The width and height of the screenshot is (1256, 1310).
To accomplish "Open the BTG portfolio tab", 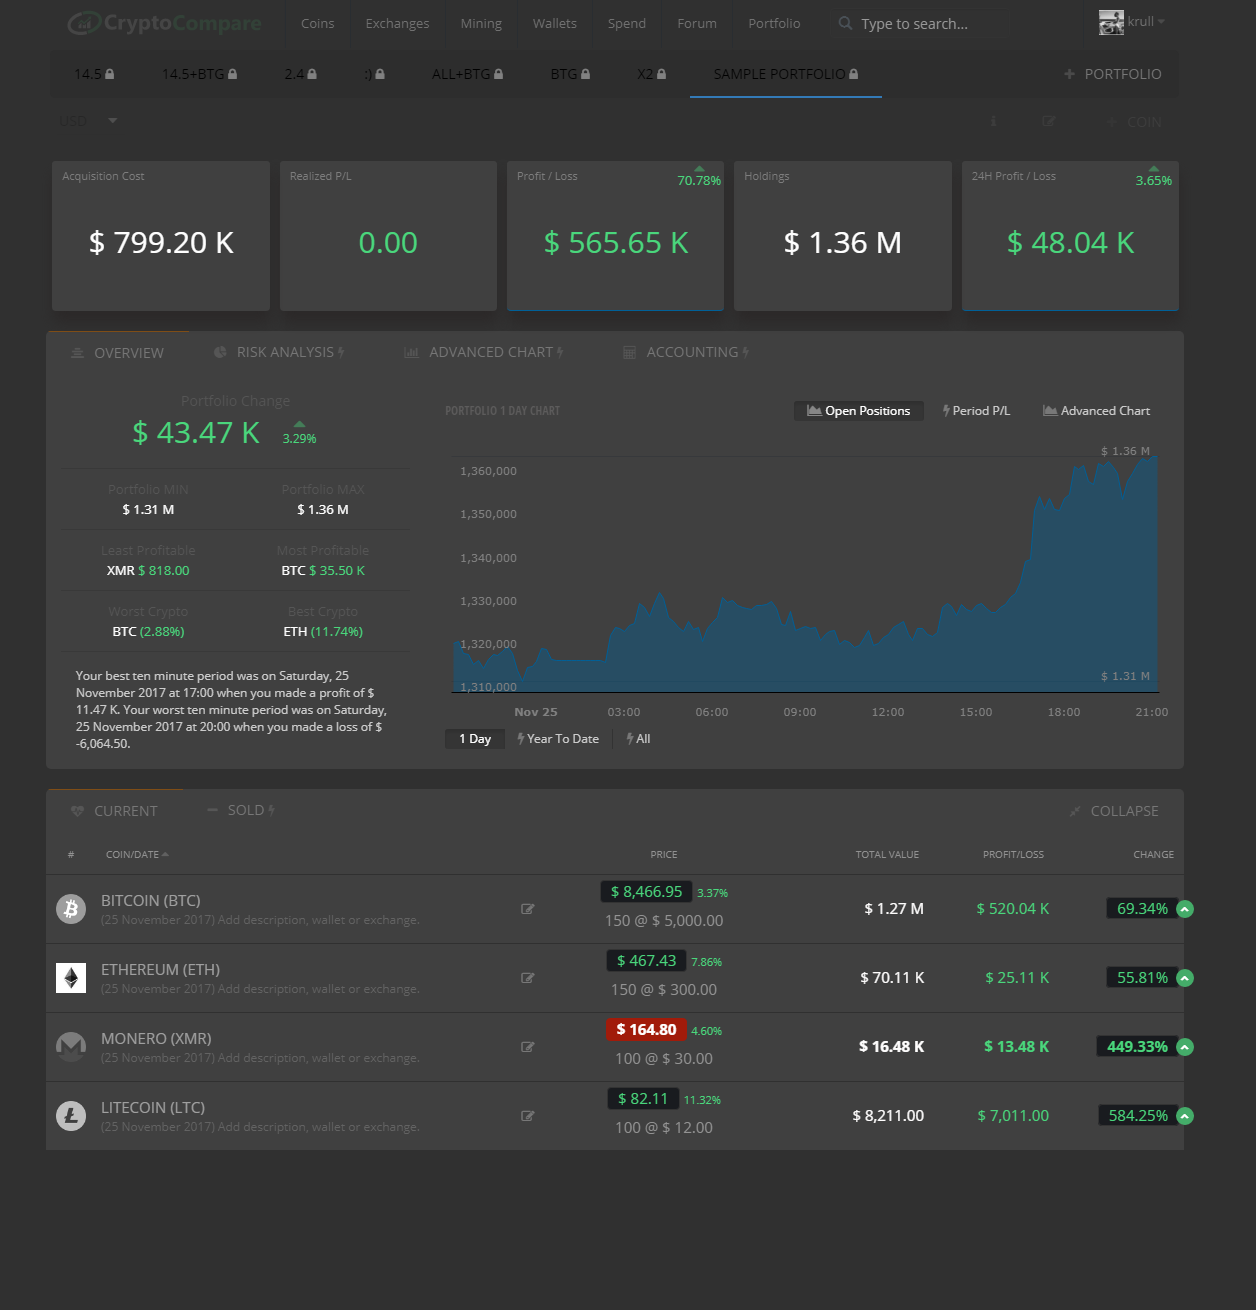I will tap(570, 74).
